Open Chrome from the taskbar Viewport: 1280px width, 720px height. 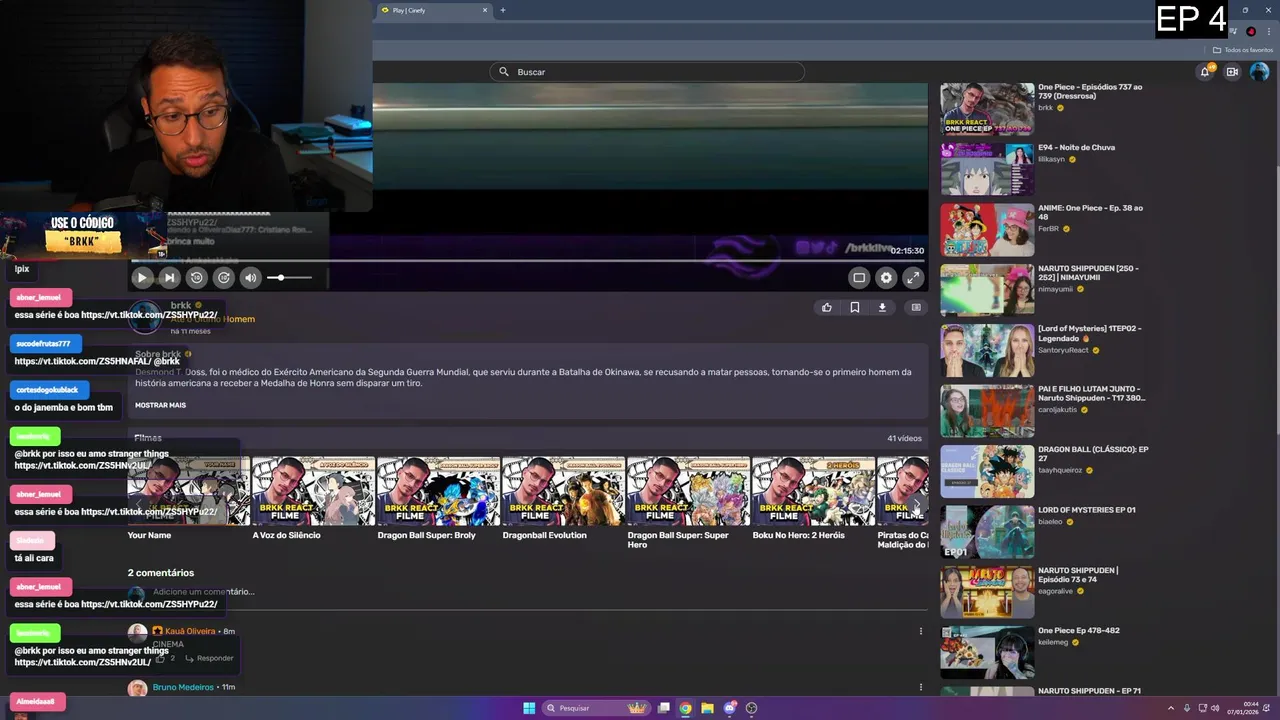685,708
